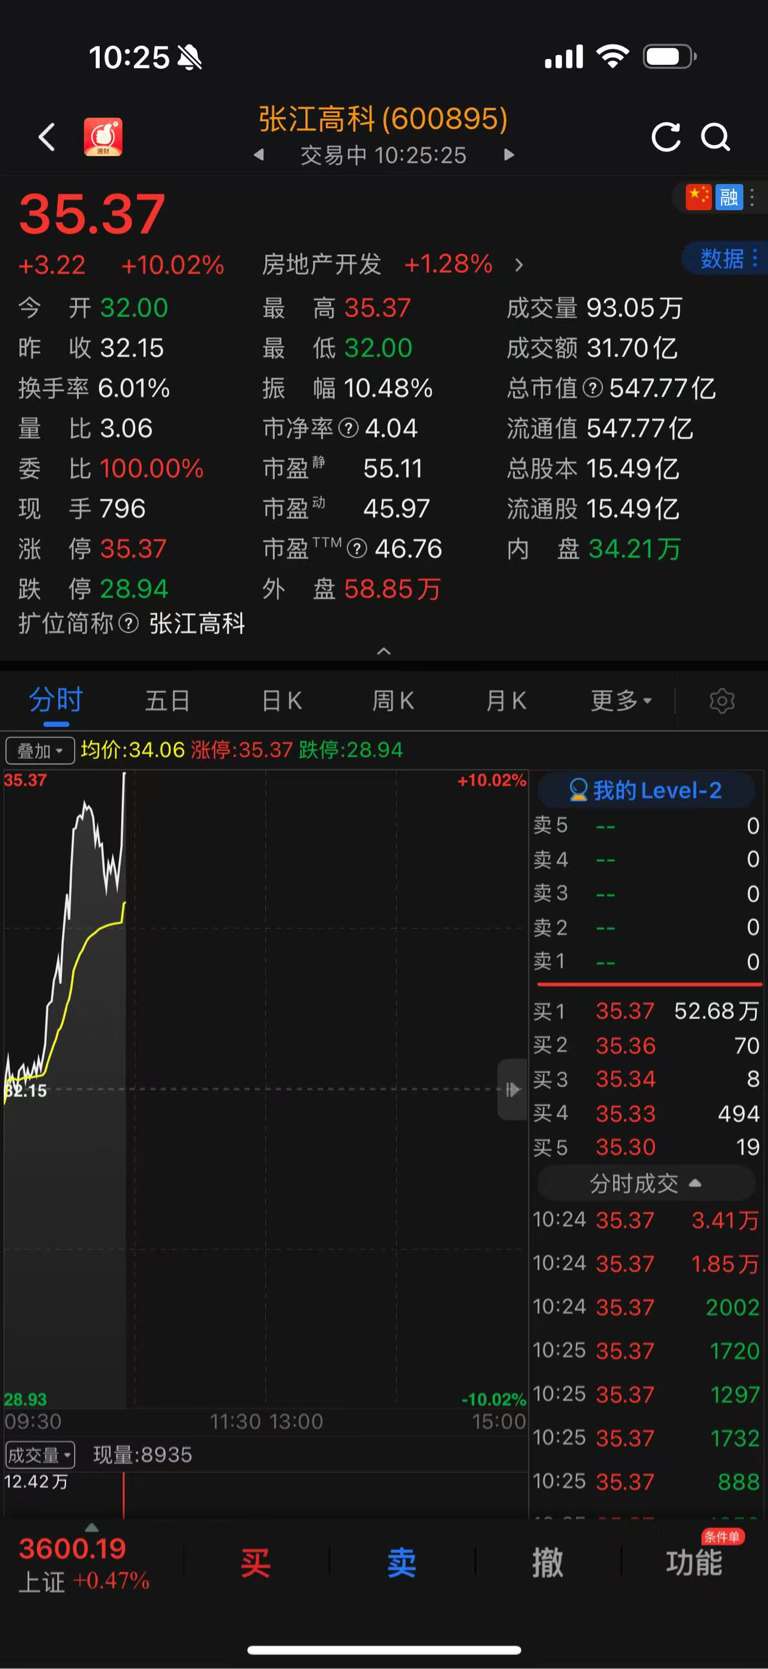
Task: Open the 更多 chart dropdown
Action: (621, 700)
